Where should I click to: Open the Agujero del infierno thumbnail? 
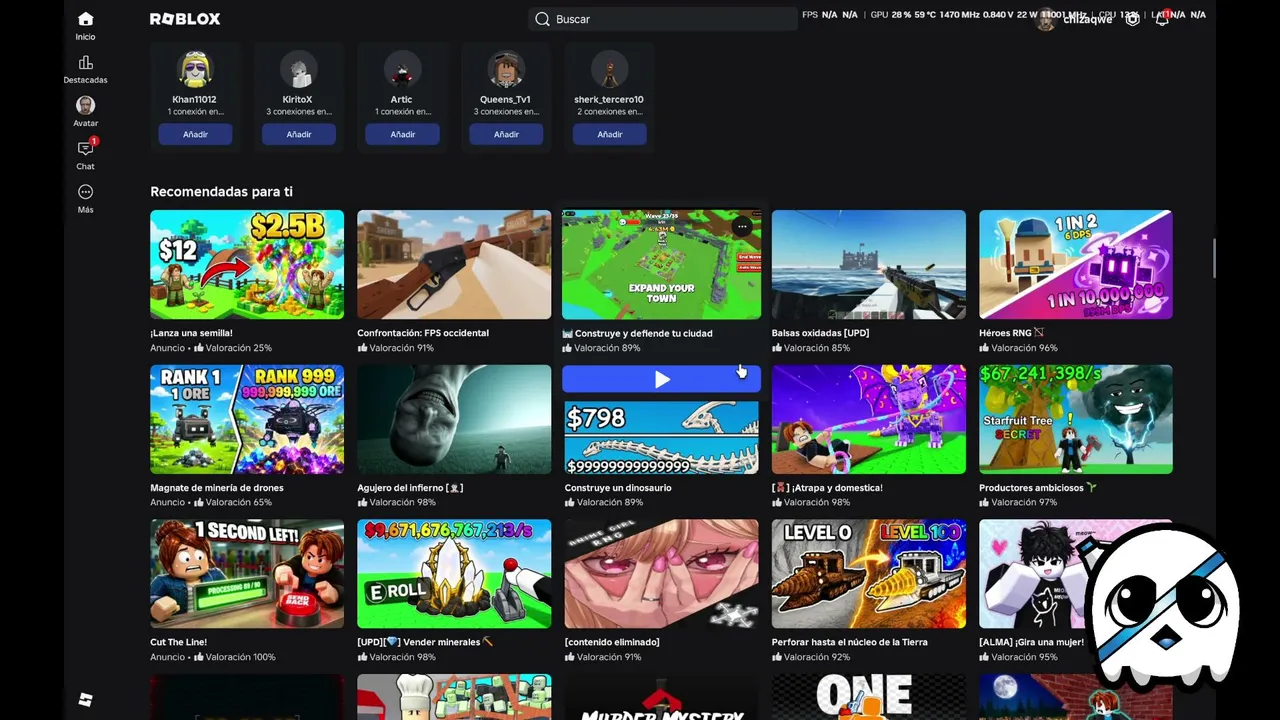click(x=454, y=419)
